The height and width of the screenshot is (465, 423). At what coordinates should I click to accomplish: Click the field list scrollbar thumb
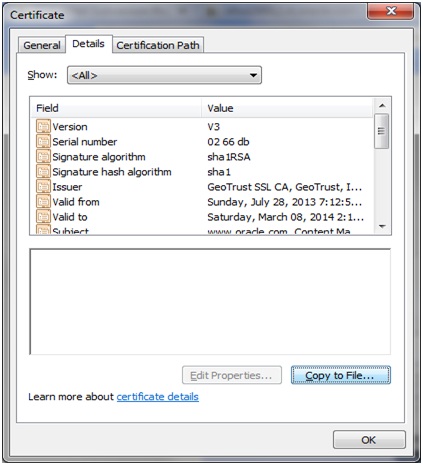[x=382, y=131]
